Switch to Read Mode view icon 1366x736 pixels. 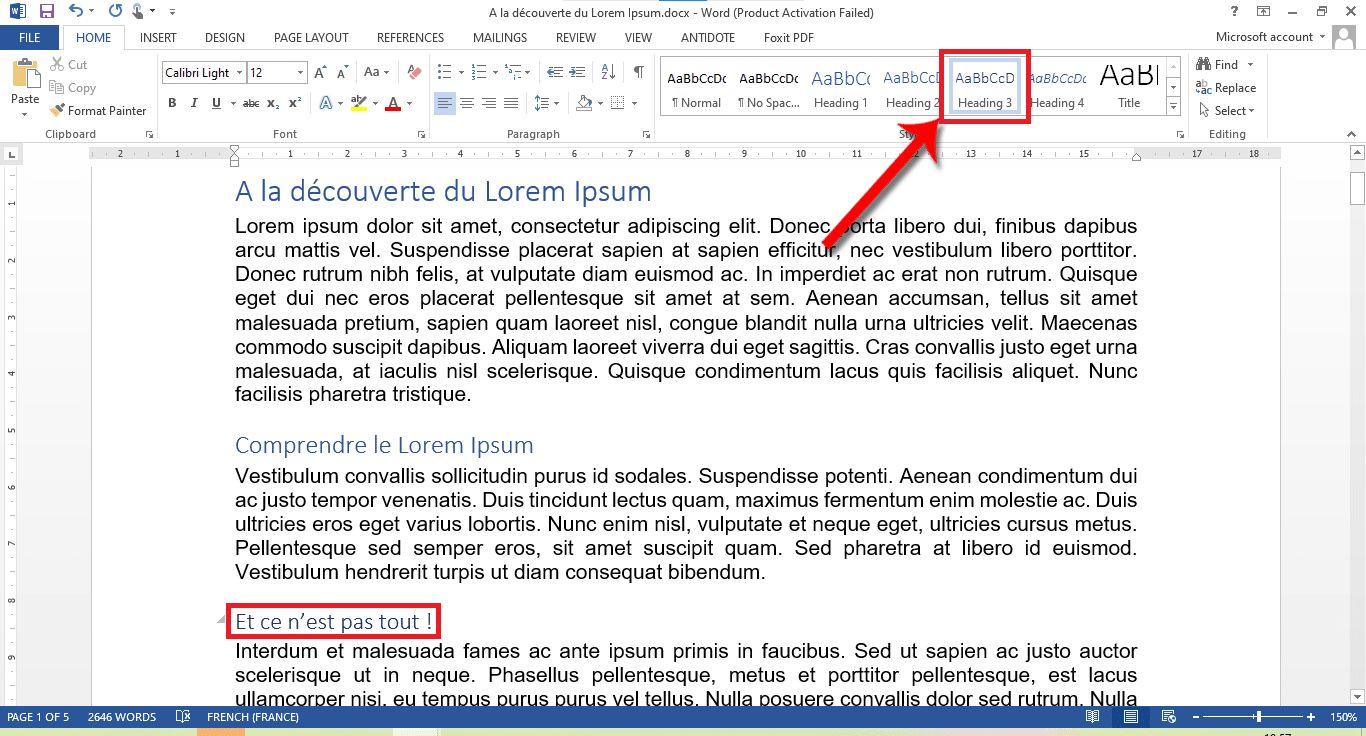1093,717
